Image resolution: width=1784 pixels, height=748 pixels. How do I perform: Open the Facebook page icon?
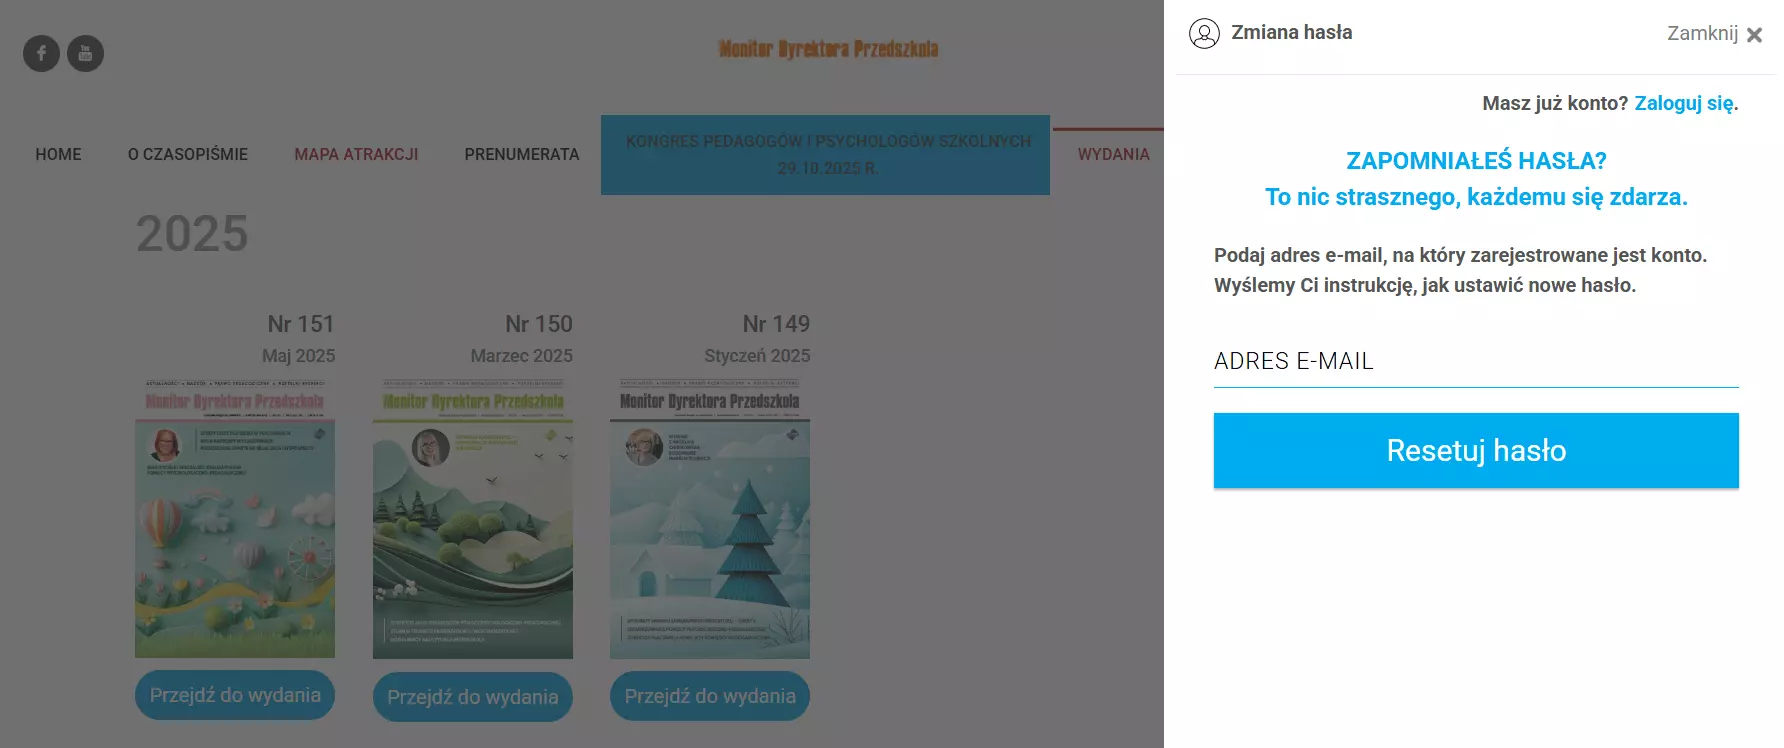tap(41, 53)
